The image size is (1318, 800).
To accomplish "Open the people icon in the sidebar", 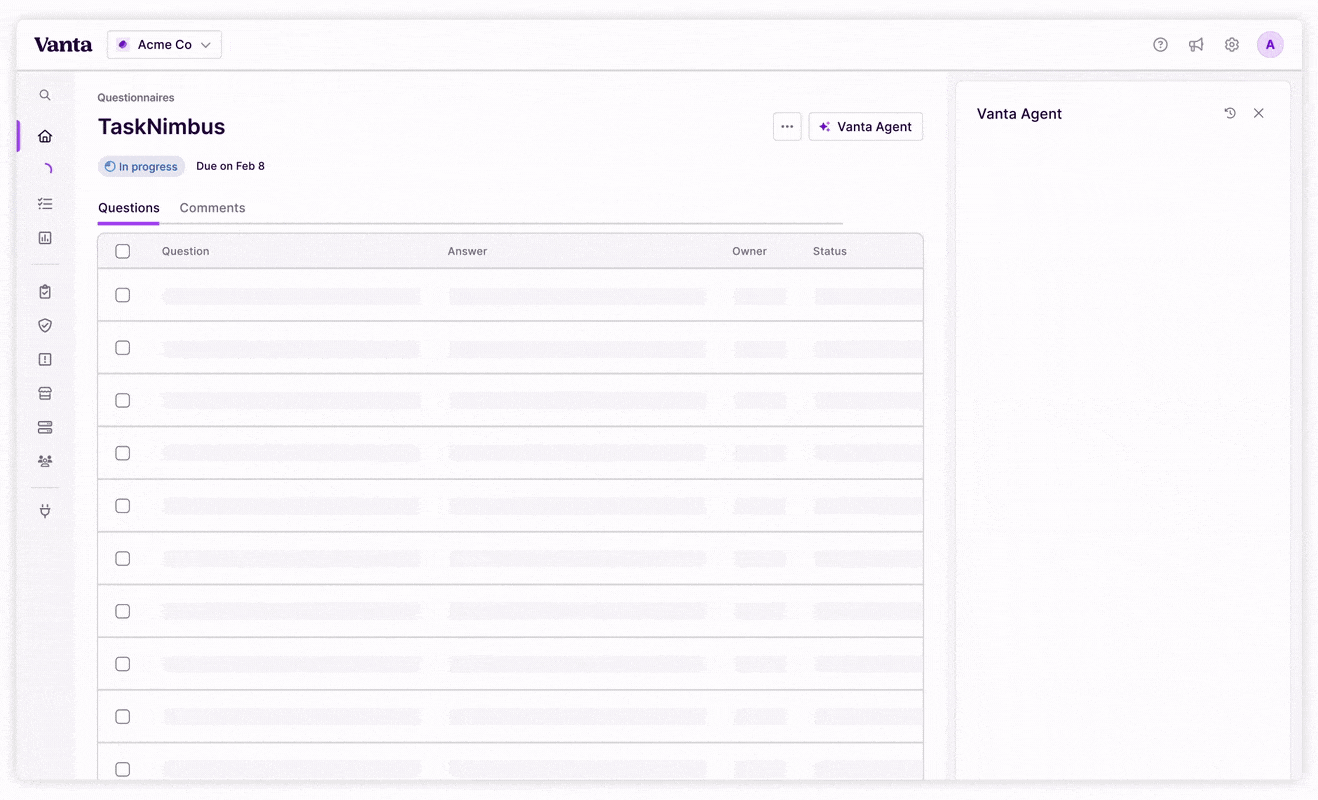I will 45,462.
